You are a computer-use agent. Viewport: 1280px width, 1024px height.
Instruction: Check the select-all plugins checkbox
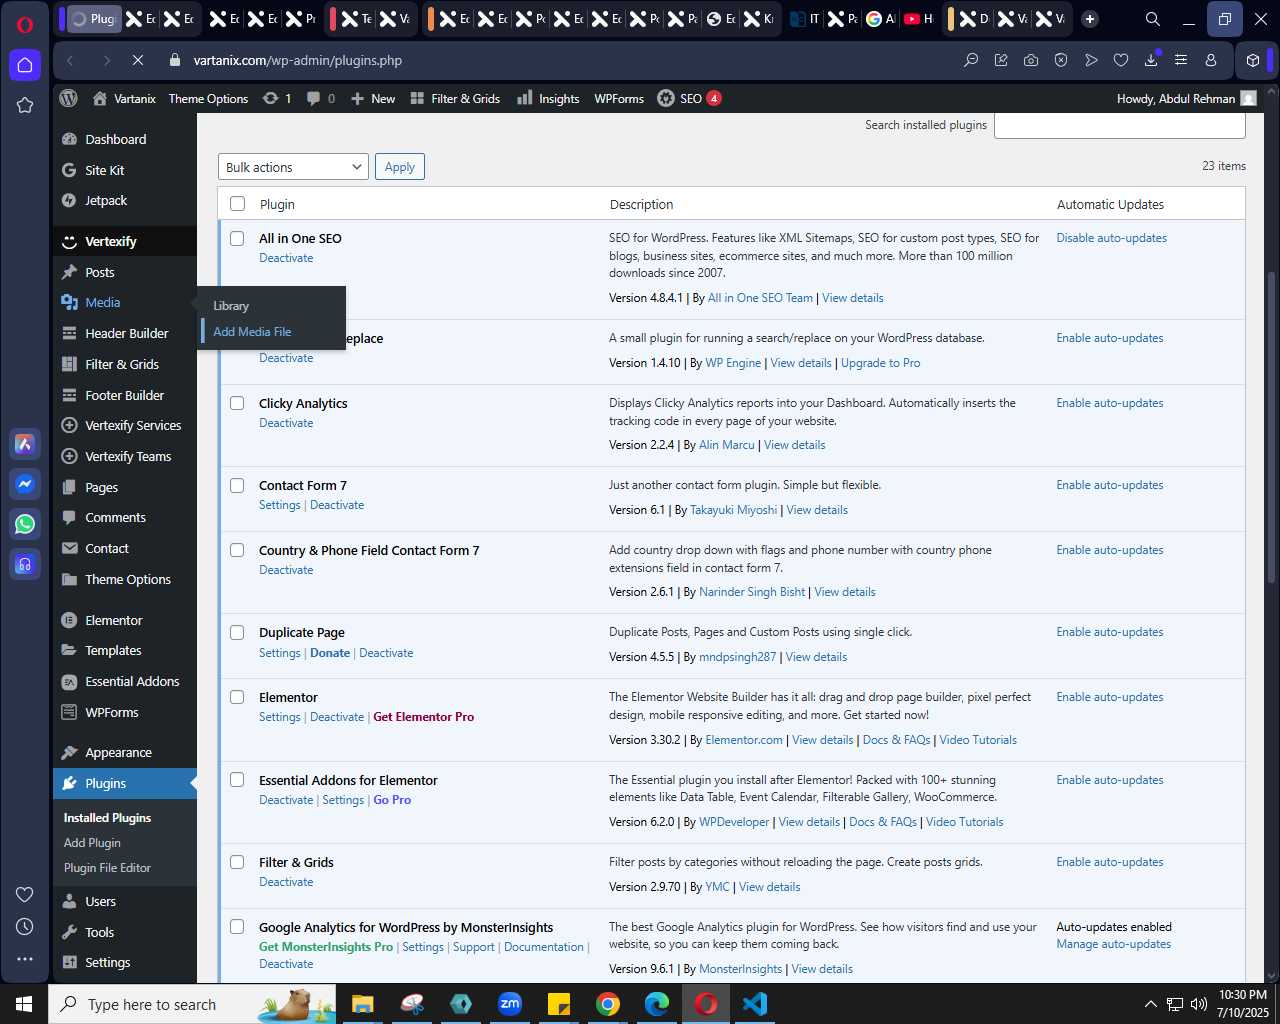pos(237,204)
